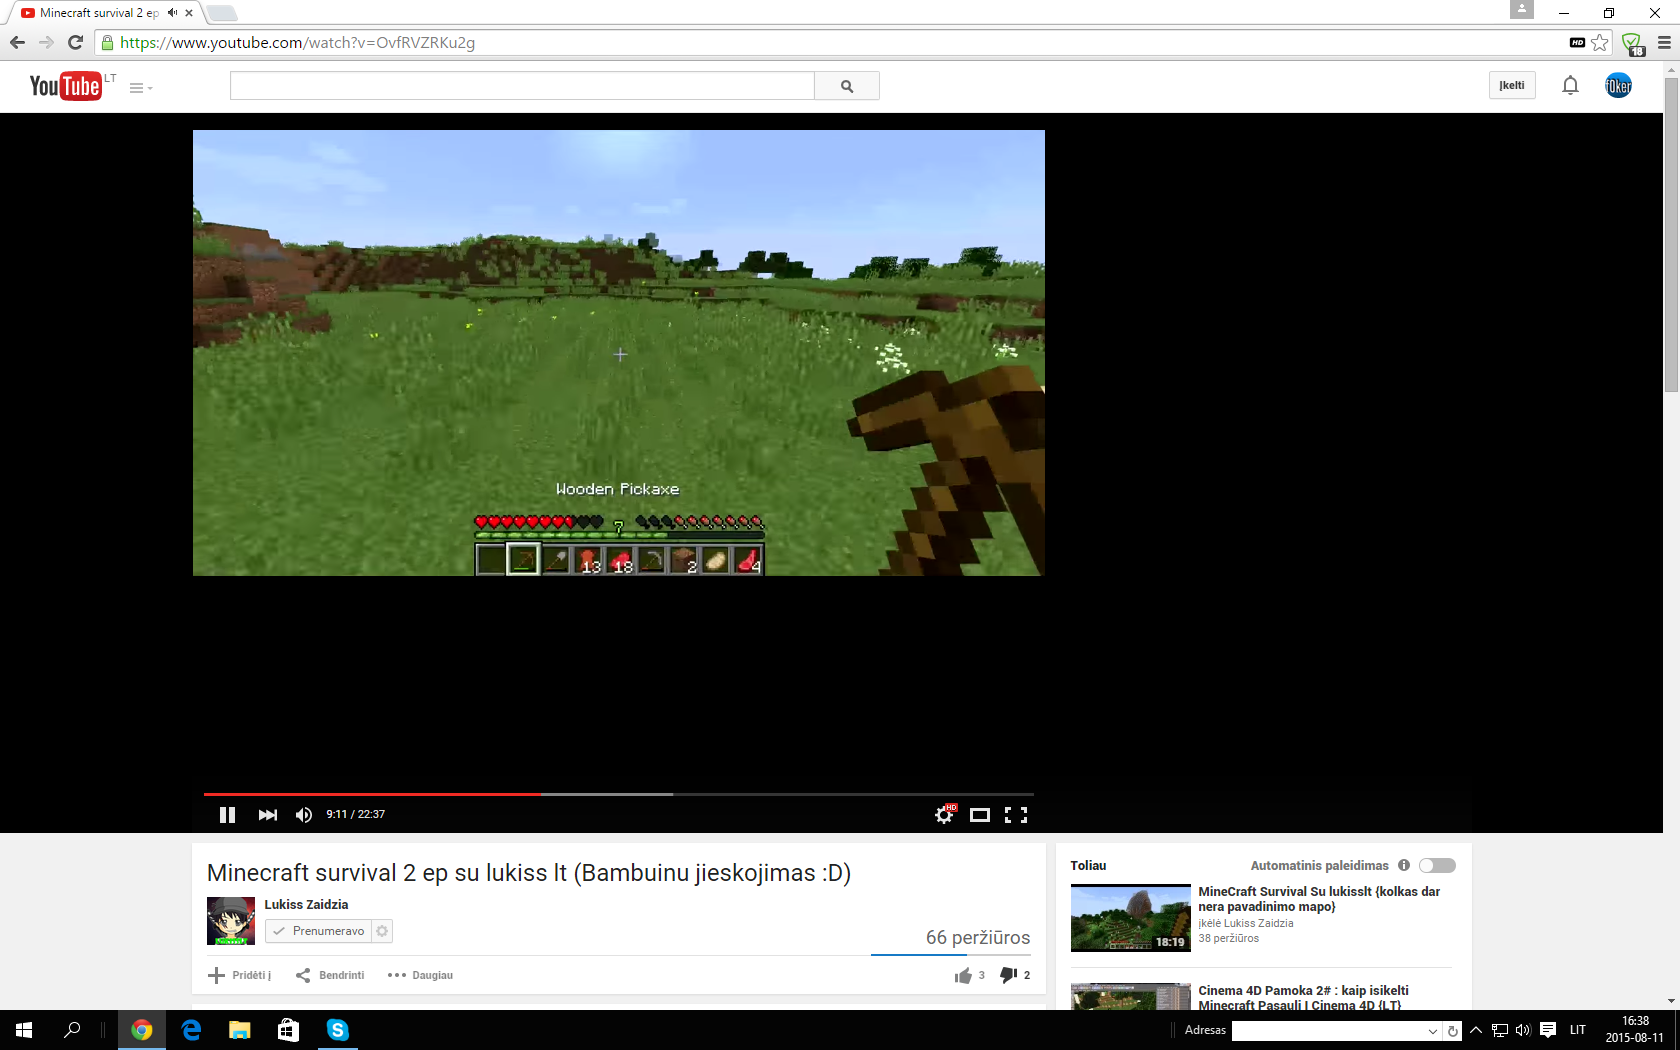Open Daugiau more options menu

(x=420, y=975)
